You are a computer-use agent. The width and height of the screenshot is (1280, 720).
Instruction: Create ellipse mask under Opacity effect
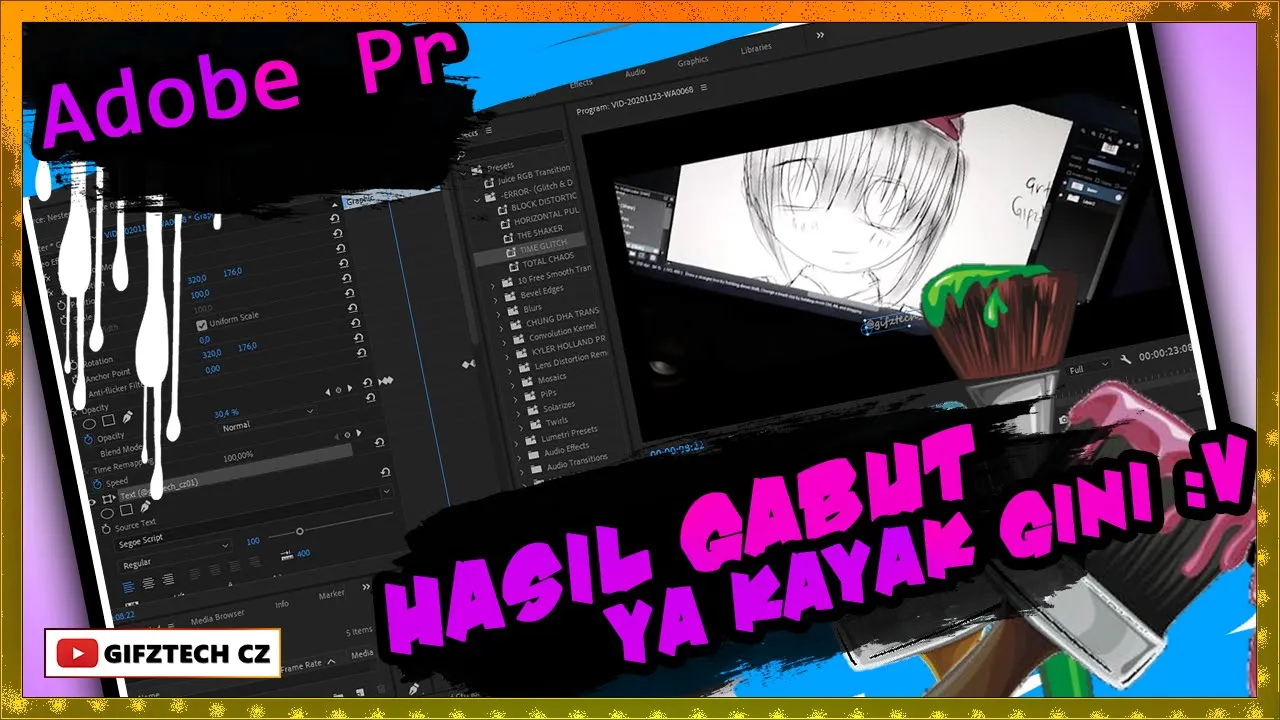pos(89,424)
